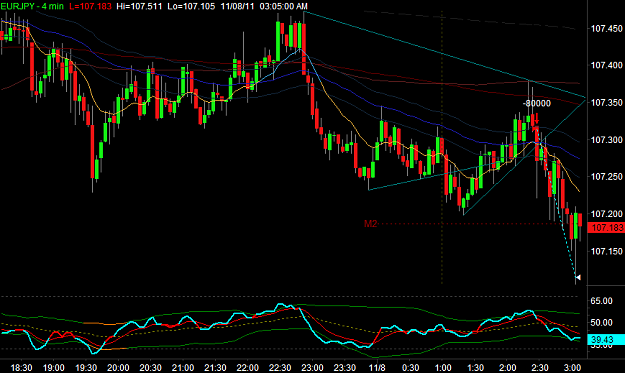Click the 19:30 time axis label

click(x=86, y=367)
